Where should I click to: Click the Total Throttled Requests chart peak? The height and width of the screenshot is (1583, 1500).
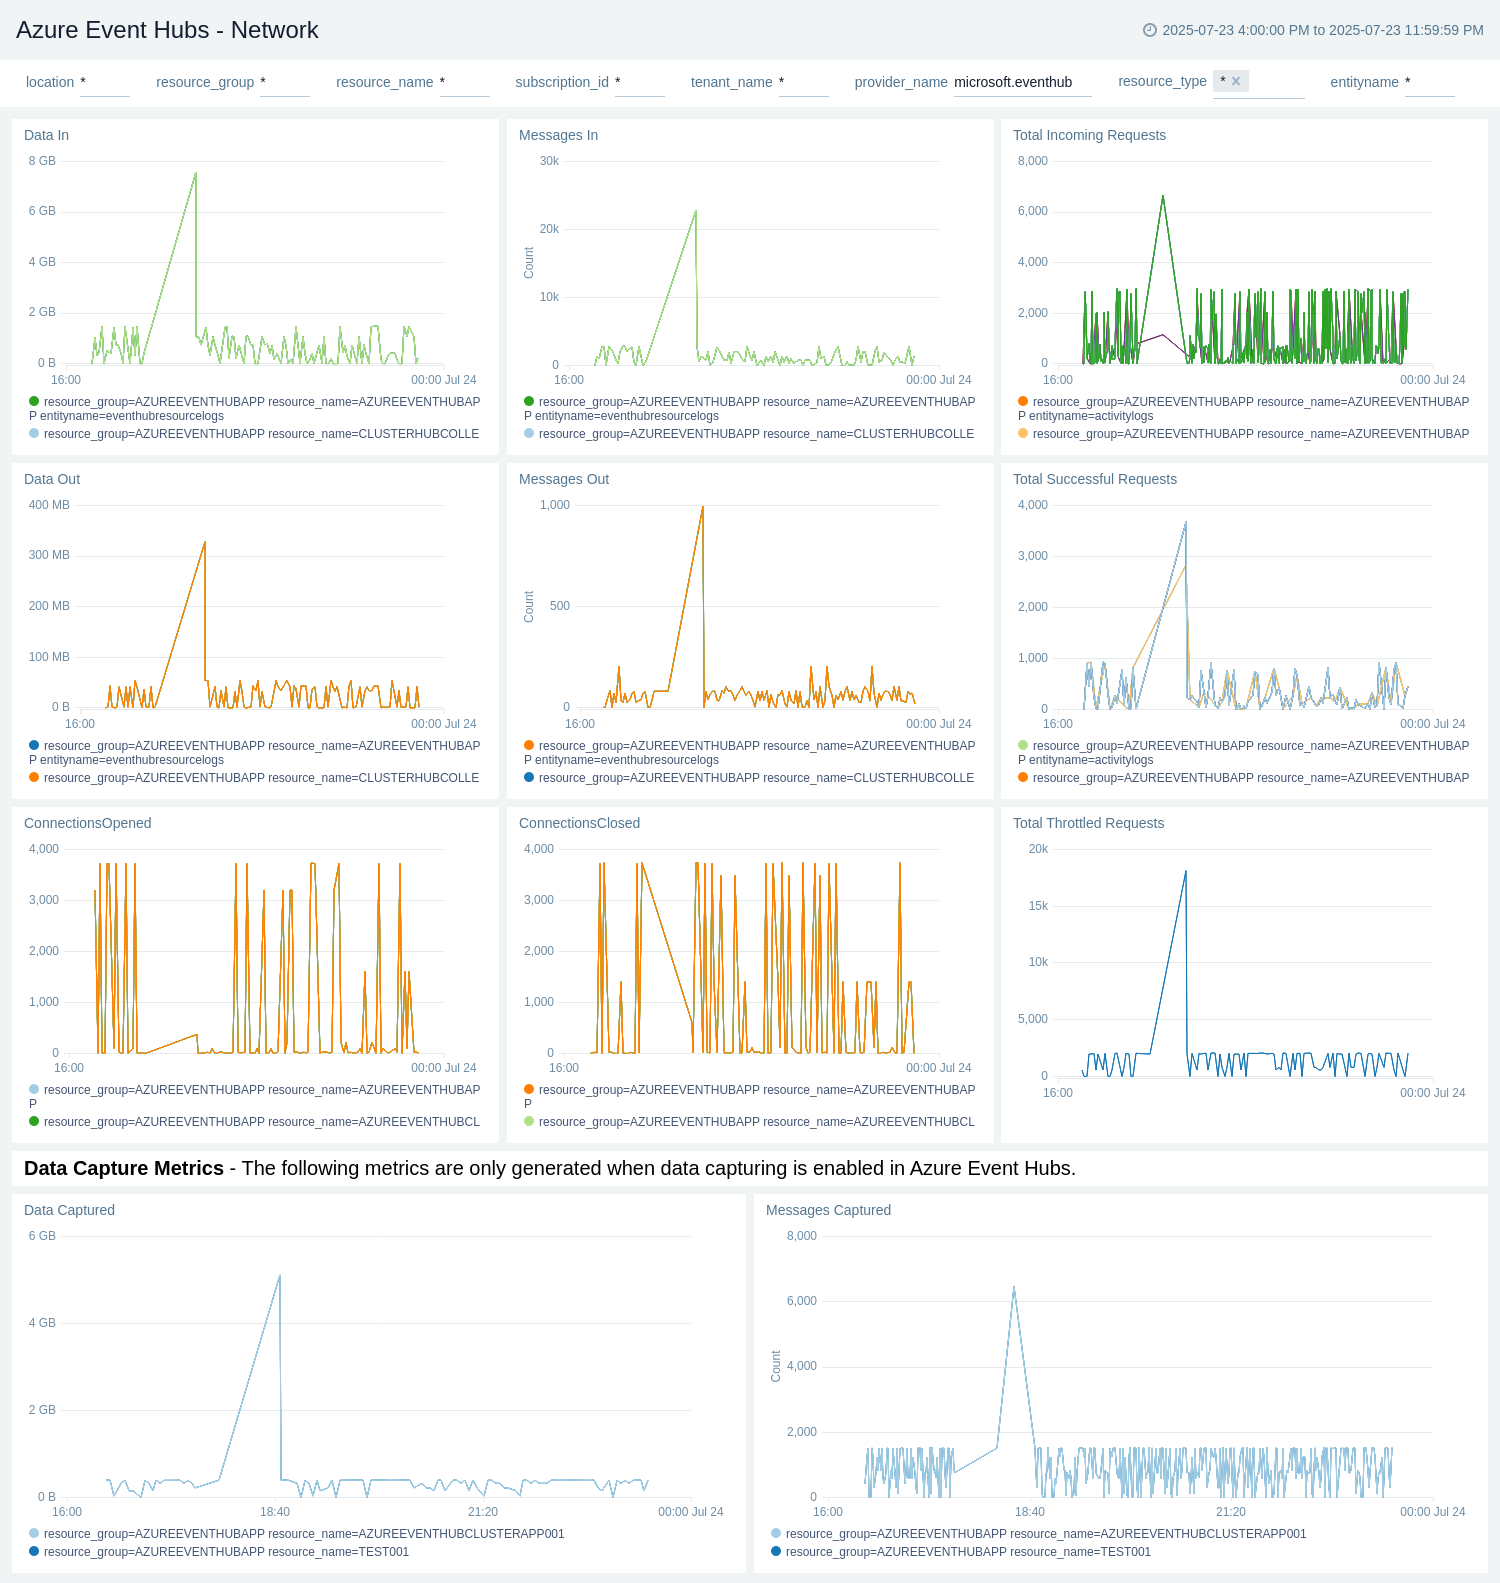(x=1186, y=871)
